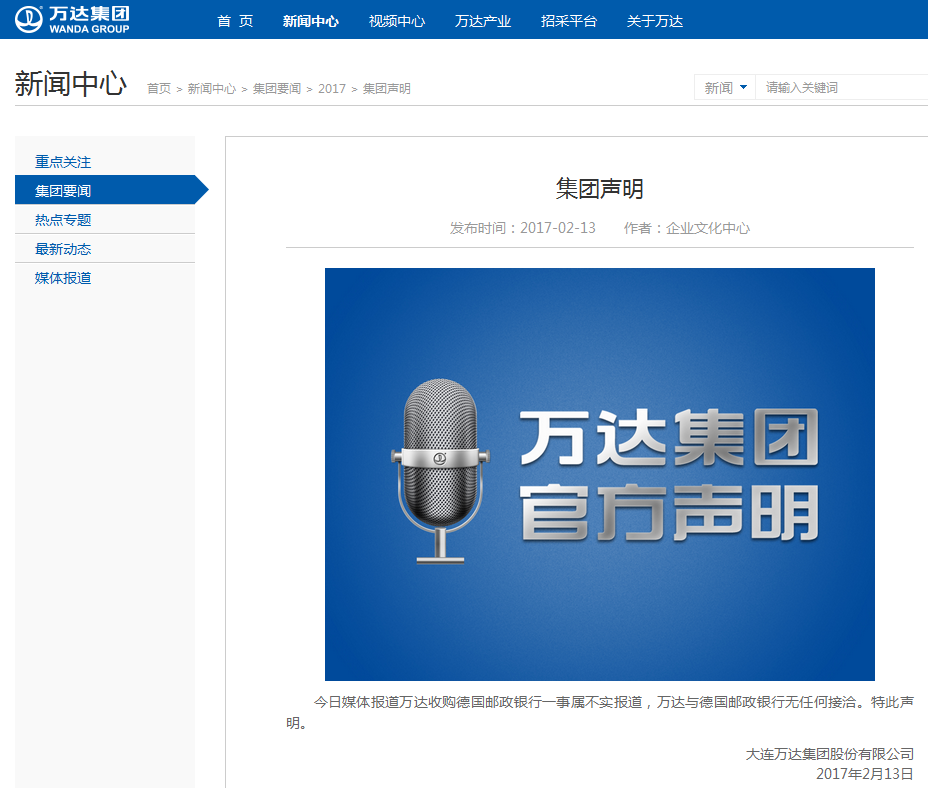Click the 新闻中心 breadcrumb link
This screenshot has height=788, width=928.
[211, 89]
